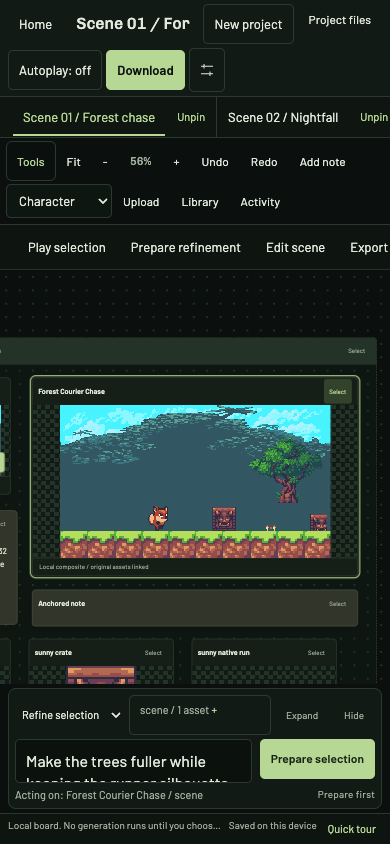Select the sunny crate asset
Image resolution: width=390 pixels, height=844 pixels.
click(153, 653)
